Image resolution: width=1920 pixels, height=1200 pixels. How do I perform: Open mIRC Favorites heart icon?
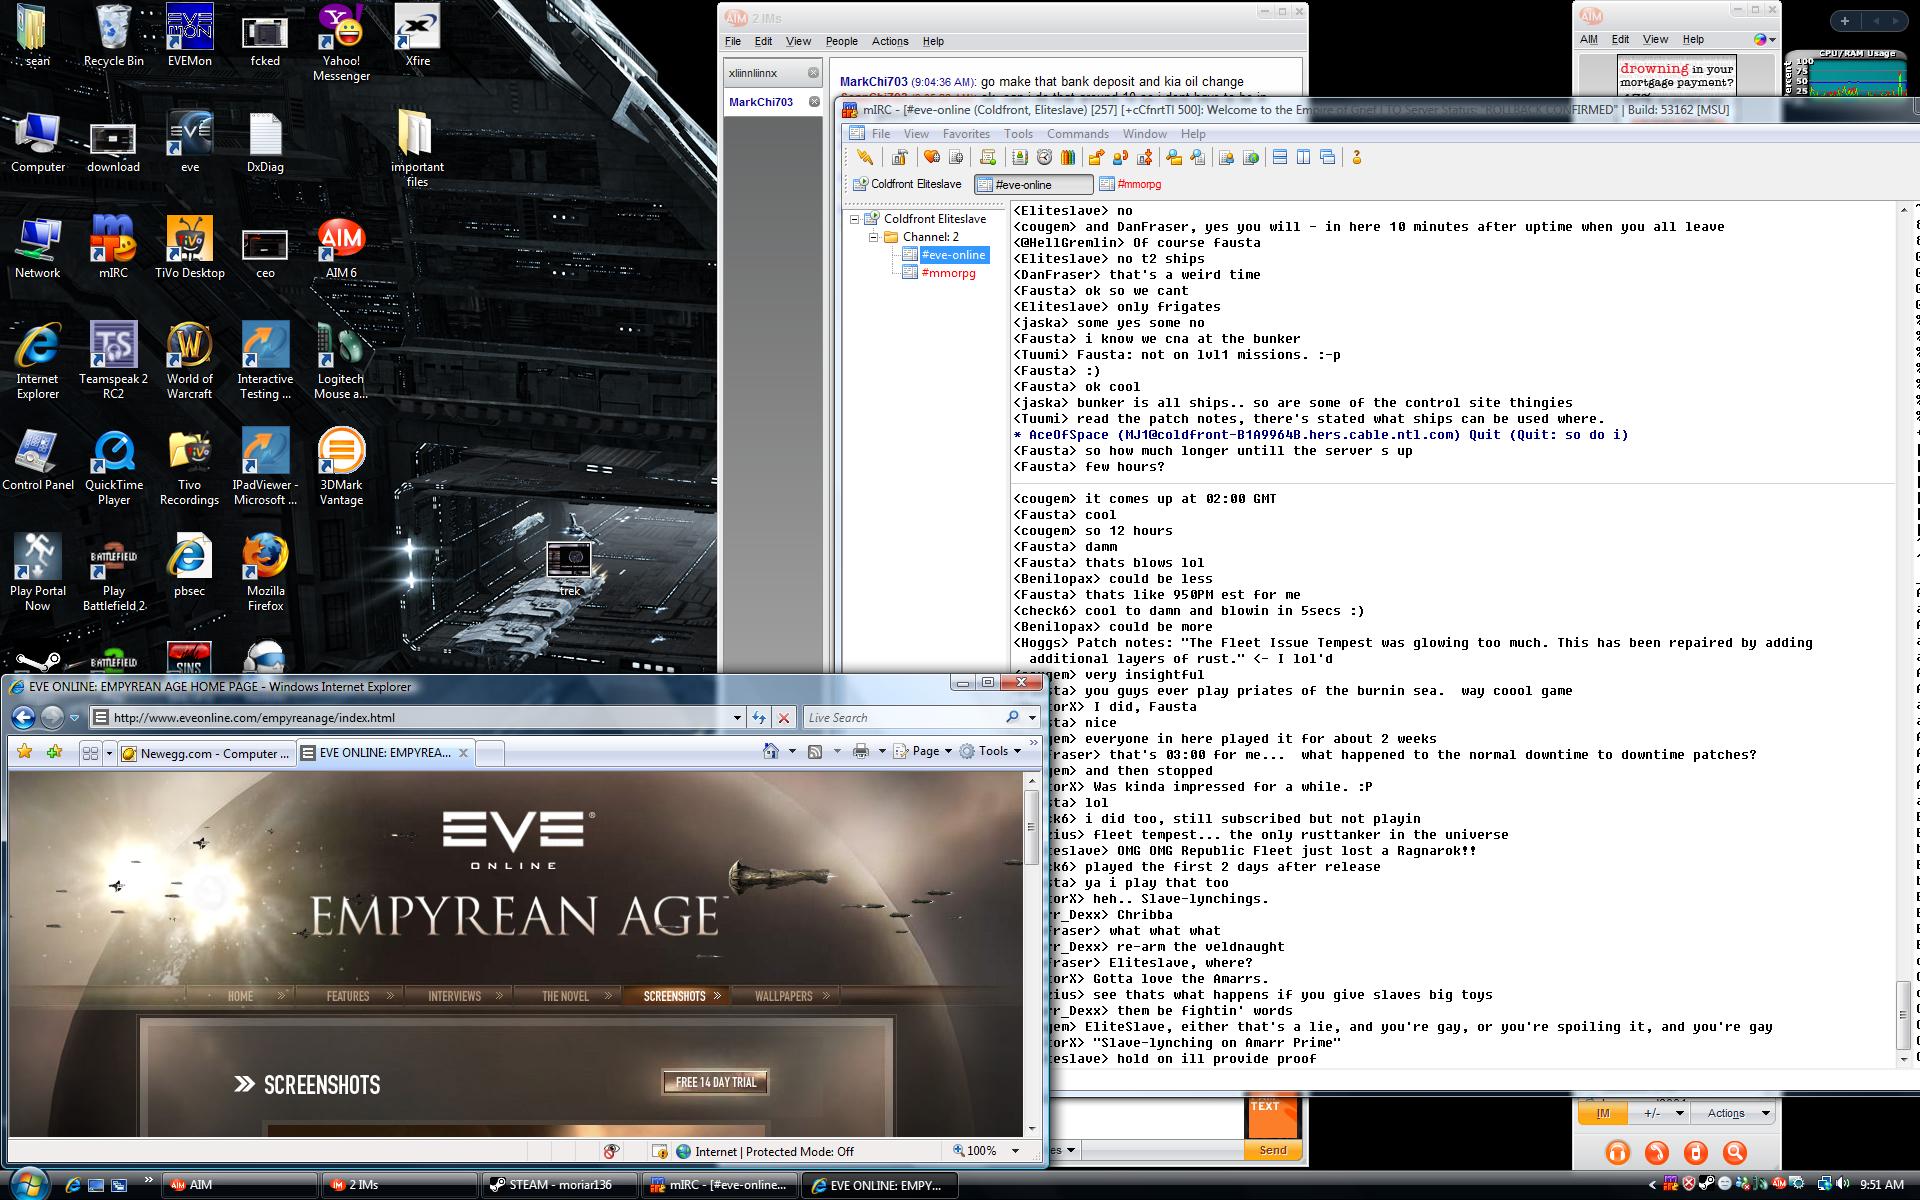click(x=931, y=157)
